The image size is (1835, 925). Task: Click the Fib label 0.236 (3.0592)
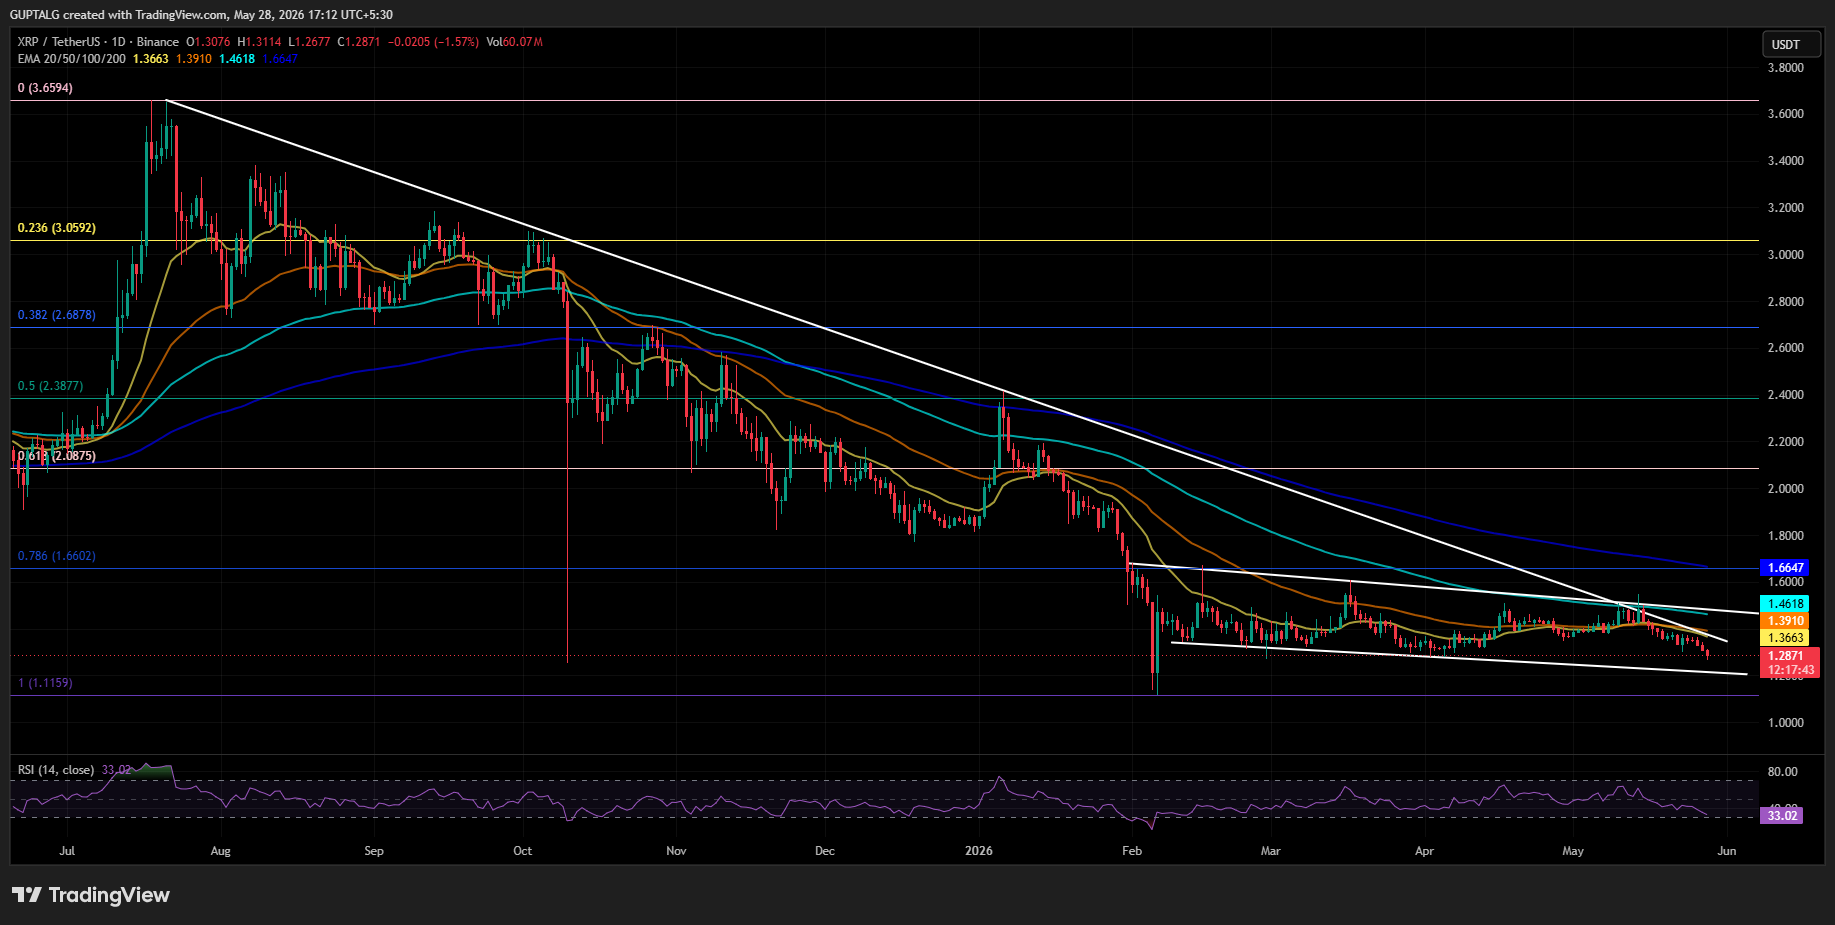pos(57,228)
